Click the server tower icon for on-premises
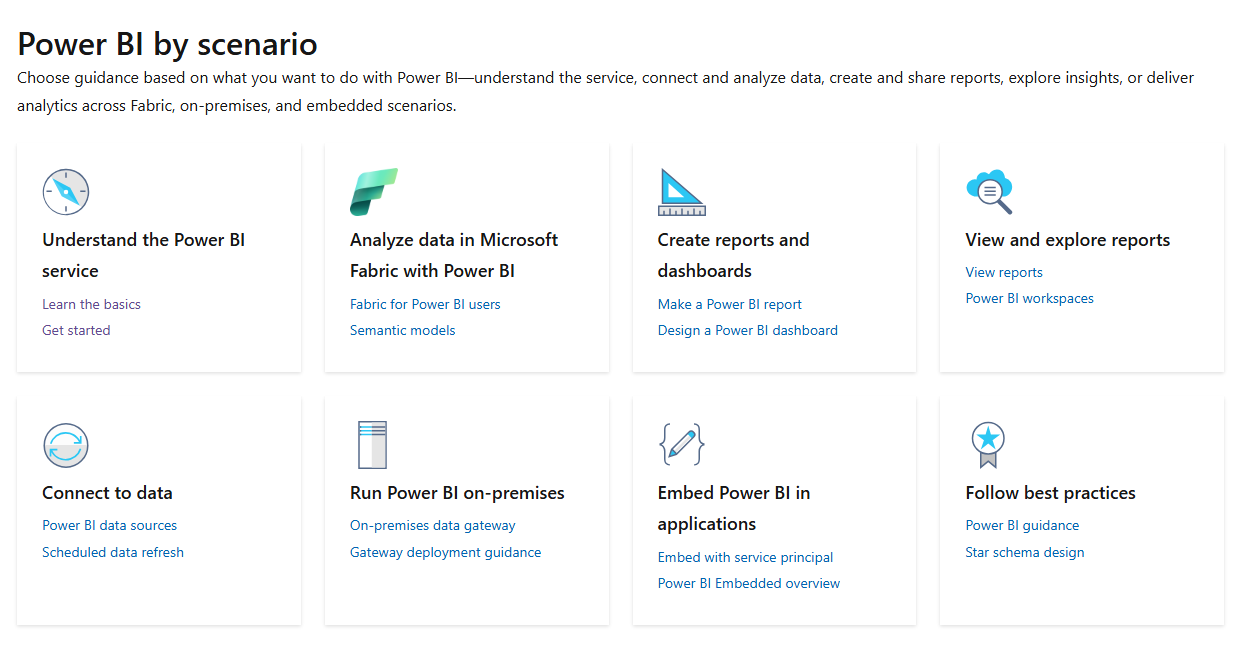1235x648 pixels. pyautogui.click(x=372, y=445)
